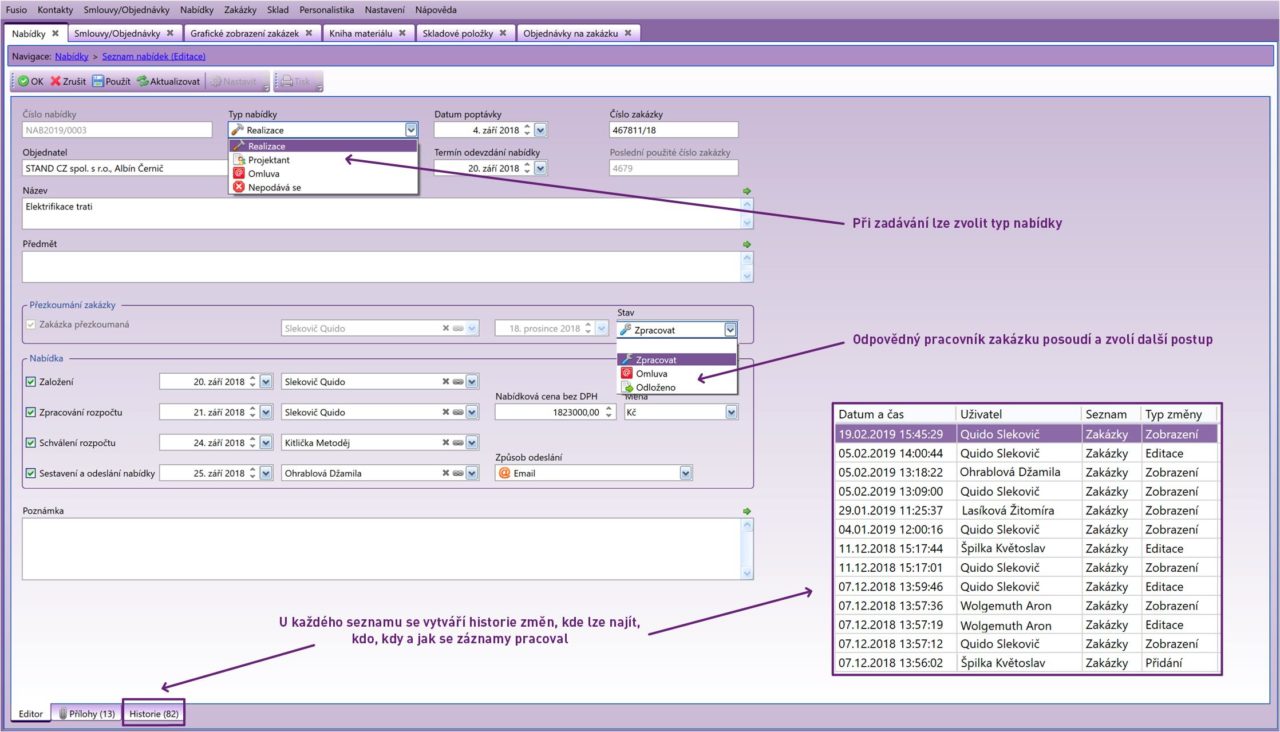Screen dimensions: 1280x732
Task: Switch to the Editor tab
Action: pyautogui.click(x=31, y=714)
